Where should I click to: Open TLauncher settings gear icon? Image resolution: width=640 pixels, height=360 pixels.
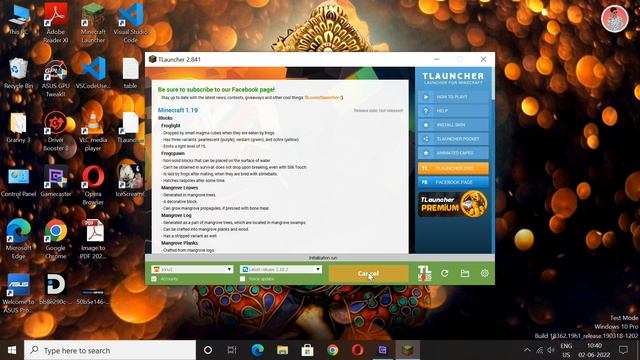click(x=484, y=273)
